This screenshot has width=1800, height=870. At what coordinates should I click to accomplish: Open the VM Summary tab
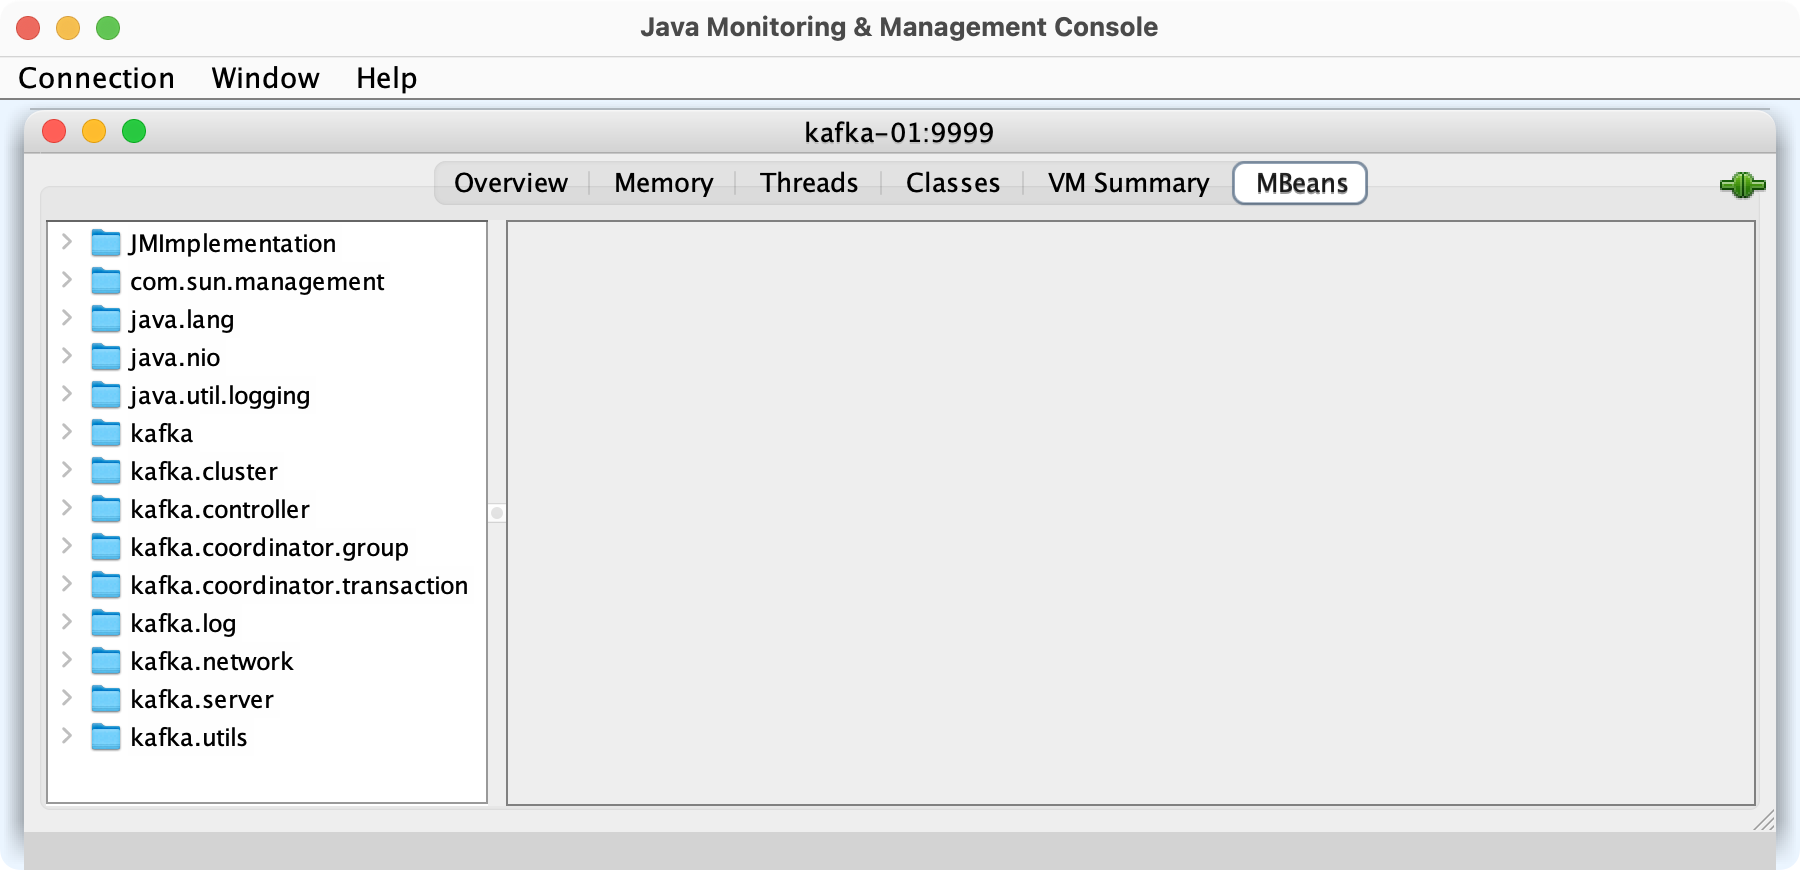[x=1128, y=183]
